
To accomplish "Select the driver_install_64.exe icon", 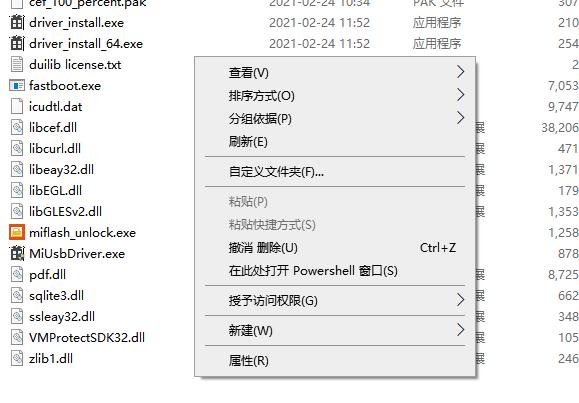I will tap(17, 44).
